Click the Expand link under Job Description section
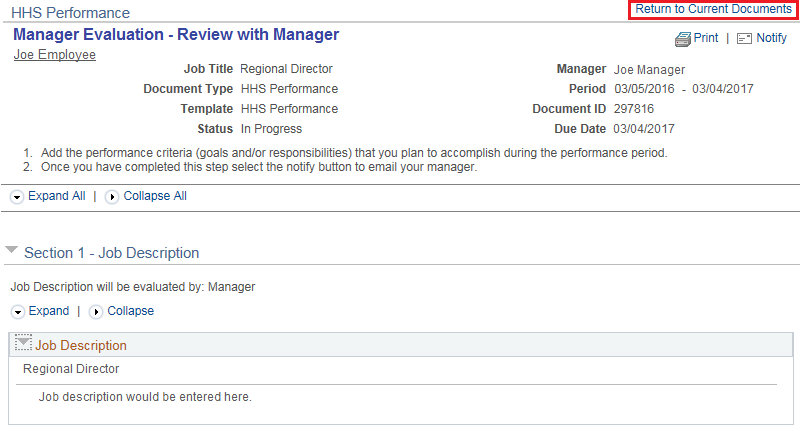Image resolution: width=800 pixels, height=431 pixels. point(48,311)
